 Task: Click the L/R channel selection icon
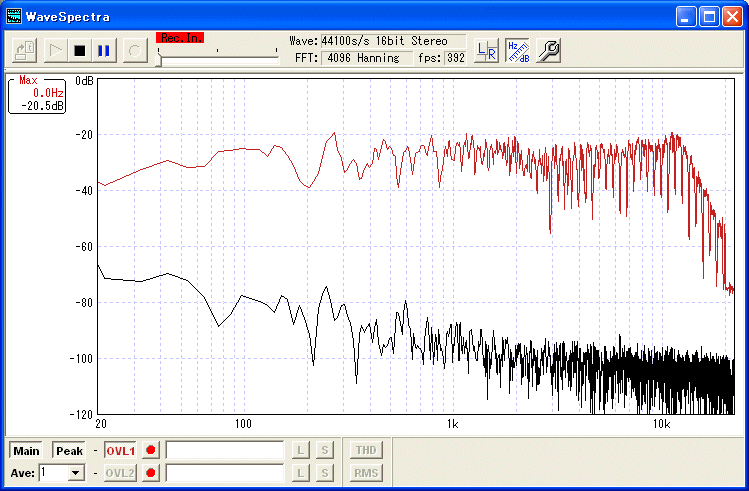pos(486,50)
